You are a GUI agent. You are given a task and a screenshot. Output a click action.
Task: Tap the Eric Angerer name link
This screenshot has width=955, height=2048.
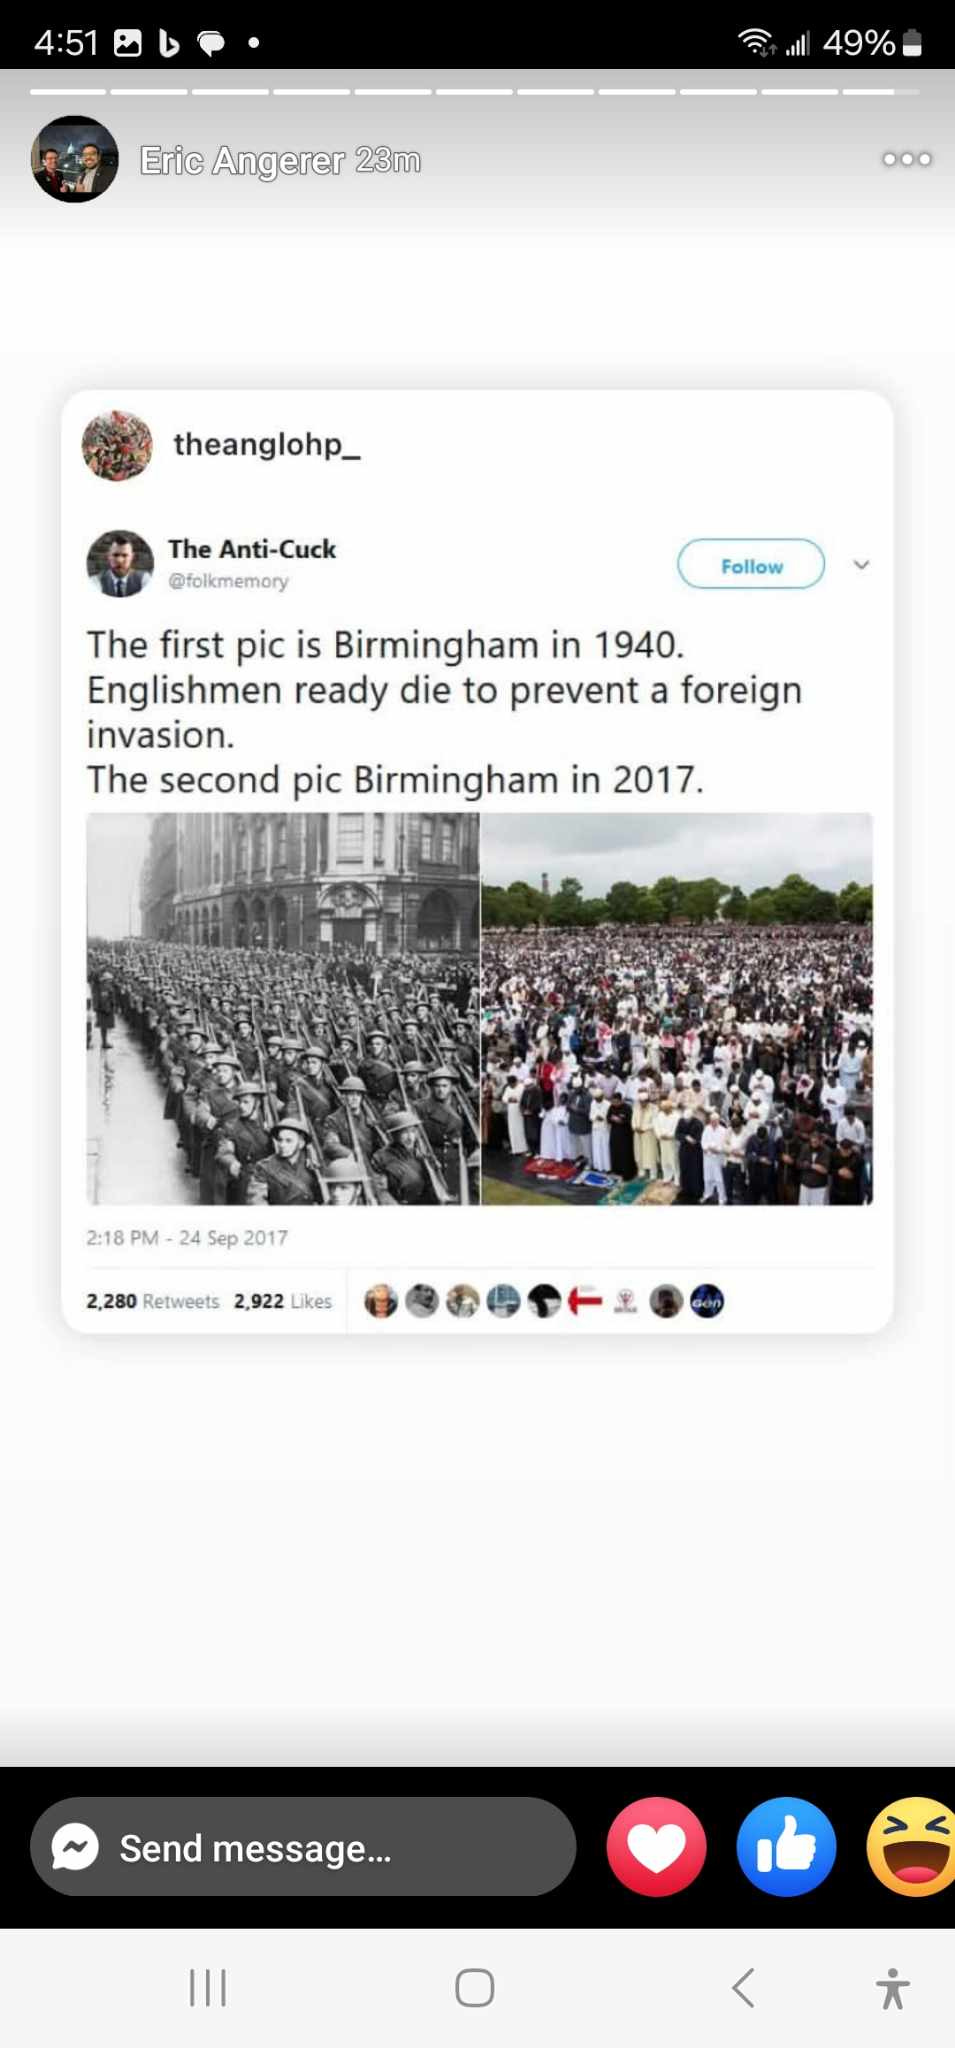[x=242, y=160]
